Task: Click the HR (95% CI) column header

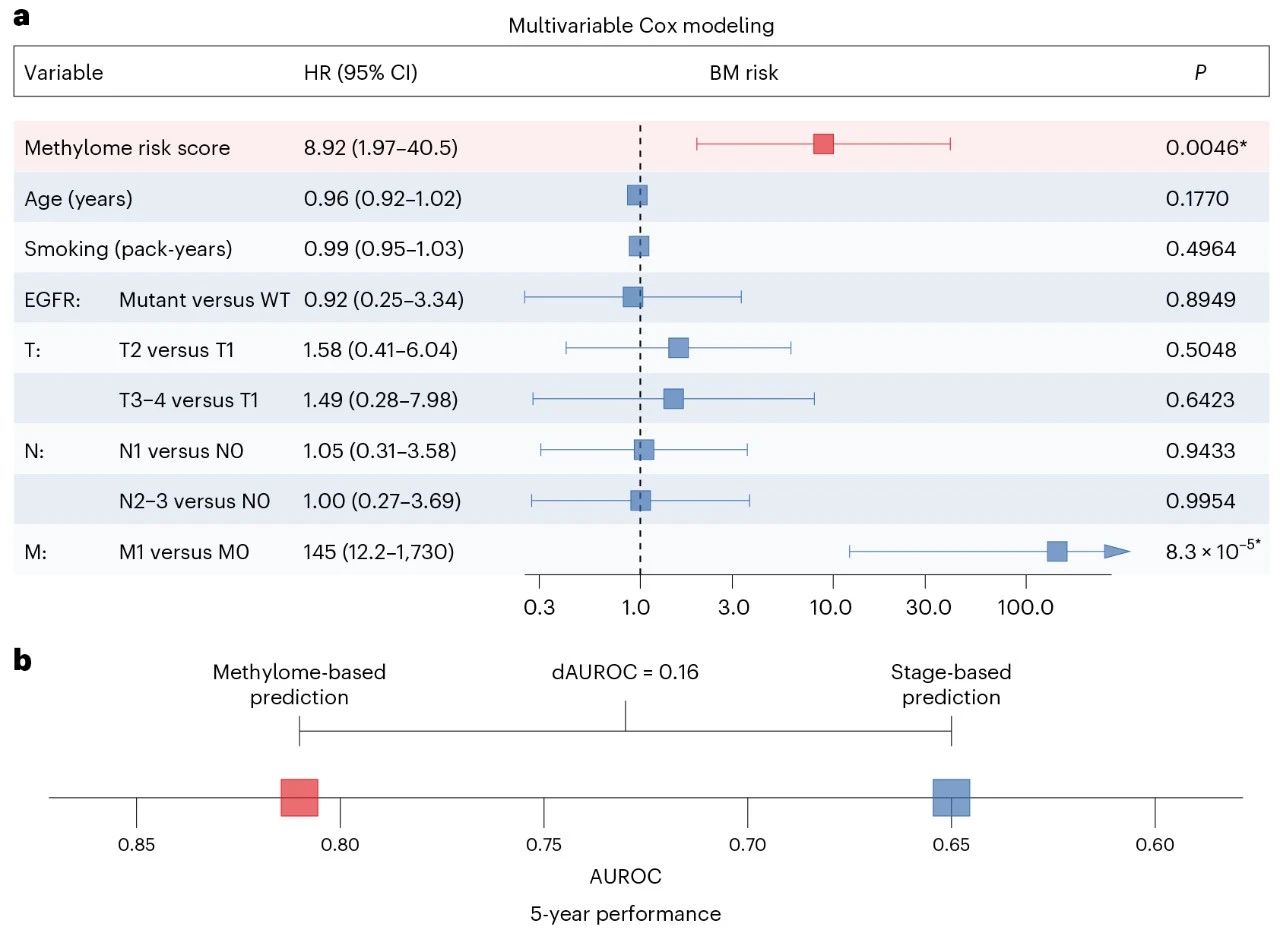Action: (360, 73)
